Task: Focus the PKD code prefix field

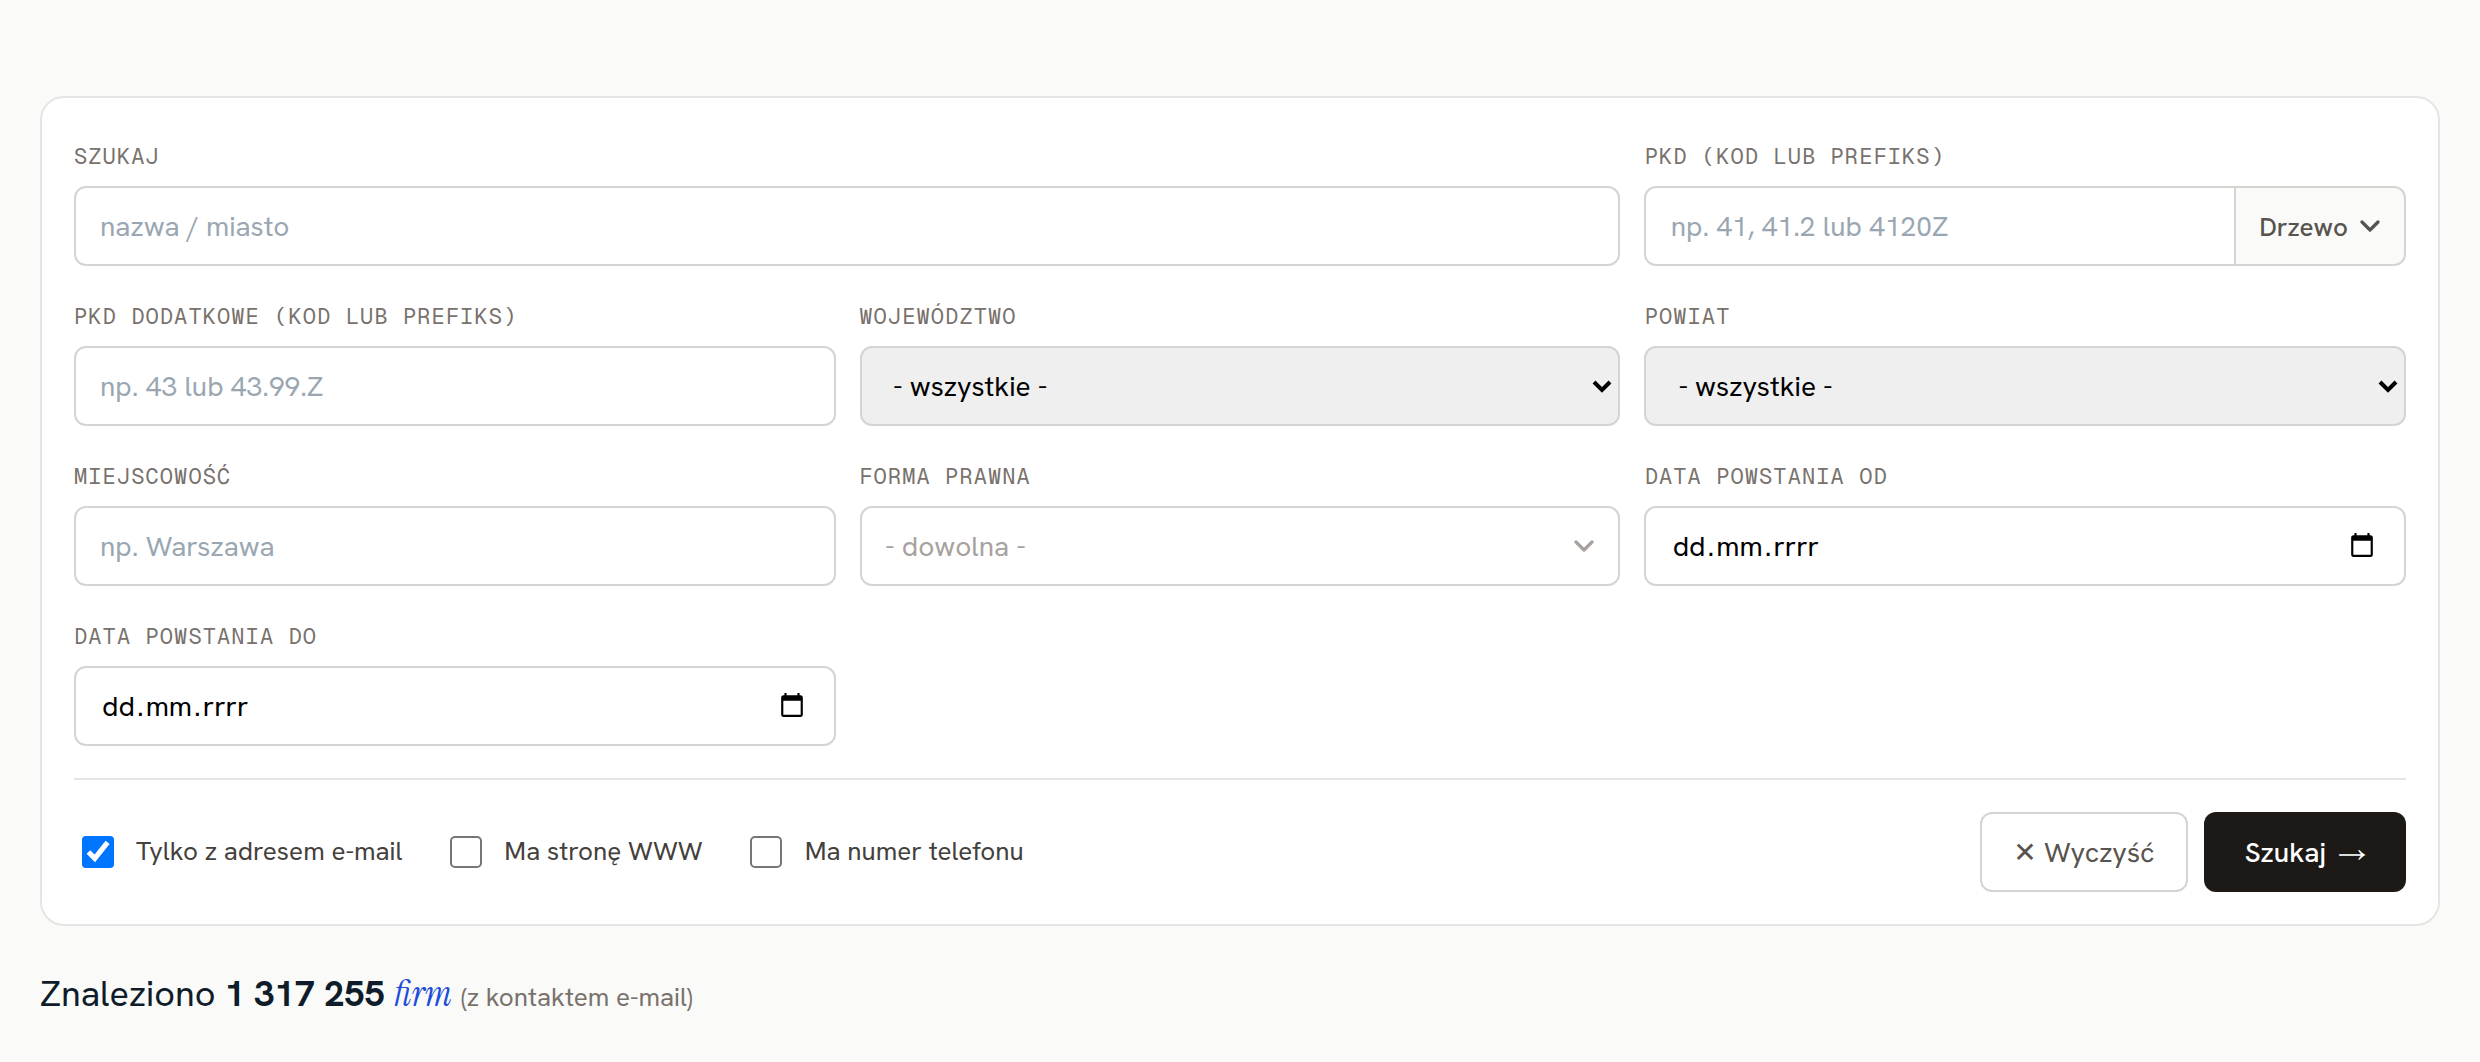Action: pos(1939,226)
